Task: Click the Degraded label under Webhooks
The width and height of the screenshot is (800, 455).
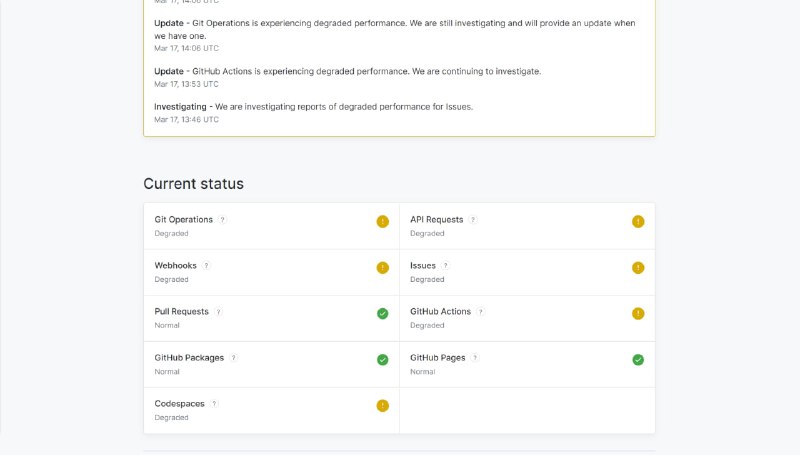Action: tap(171, 280)
